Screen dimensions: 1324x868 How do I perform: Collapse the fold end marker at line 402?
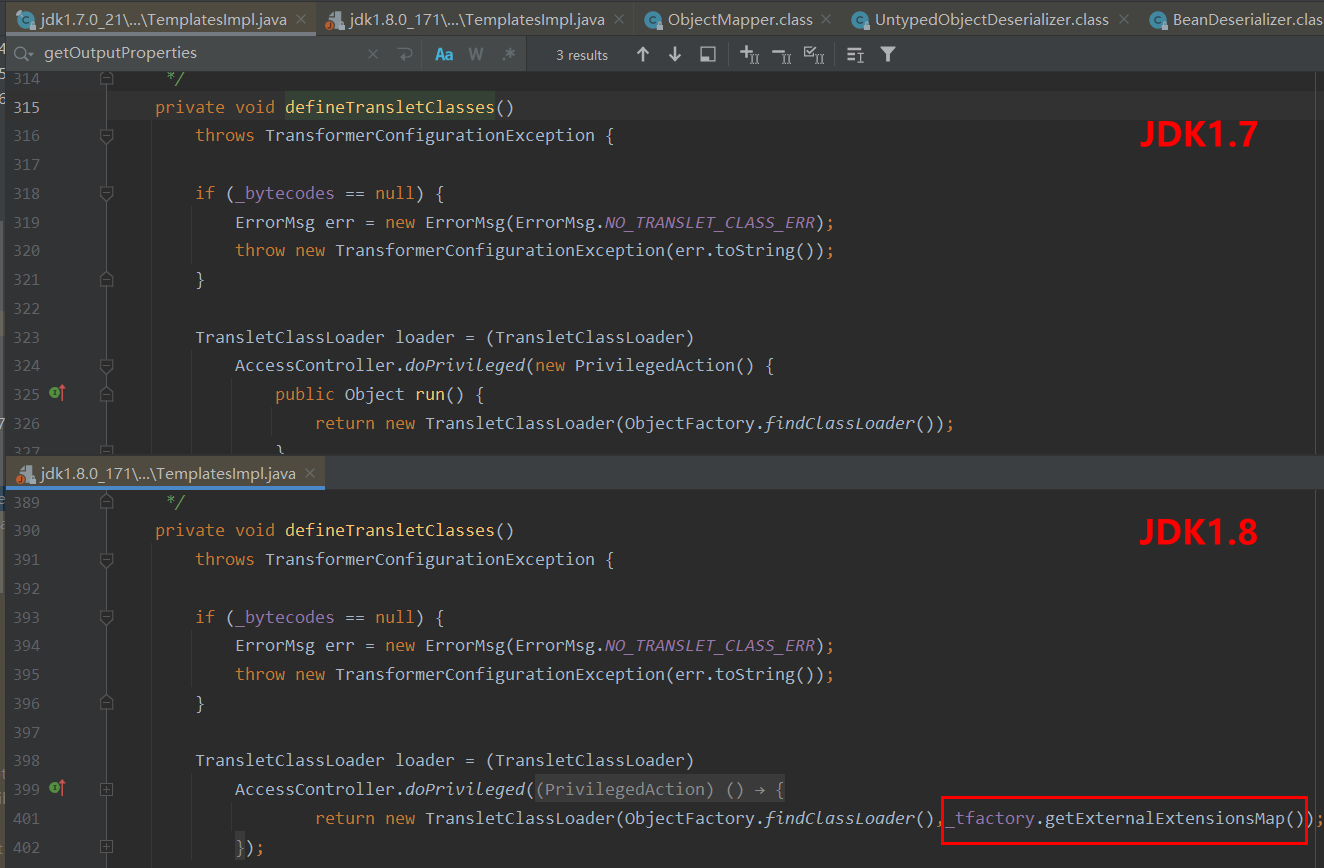click(x=107, y=848)
